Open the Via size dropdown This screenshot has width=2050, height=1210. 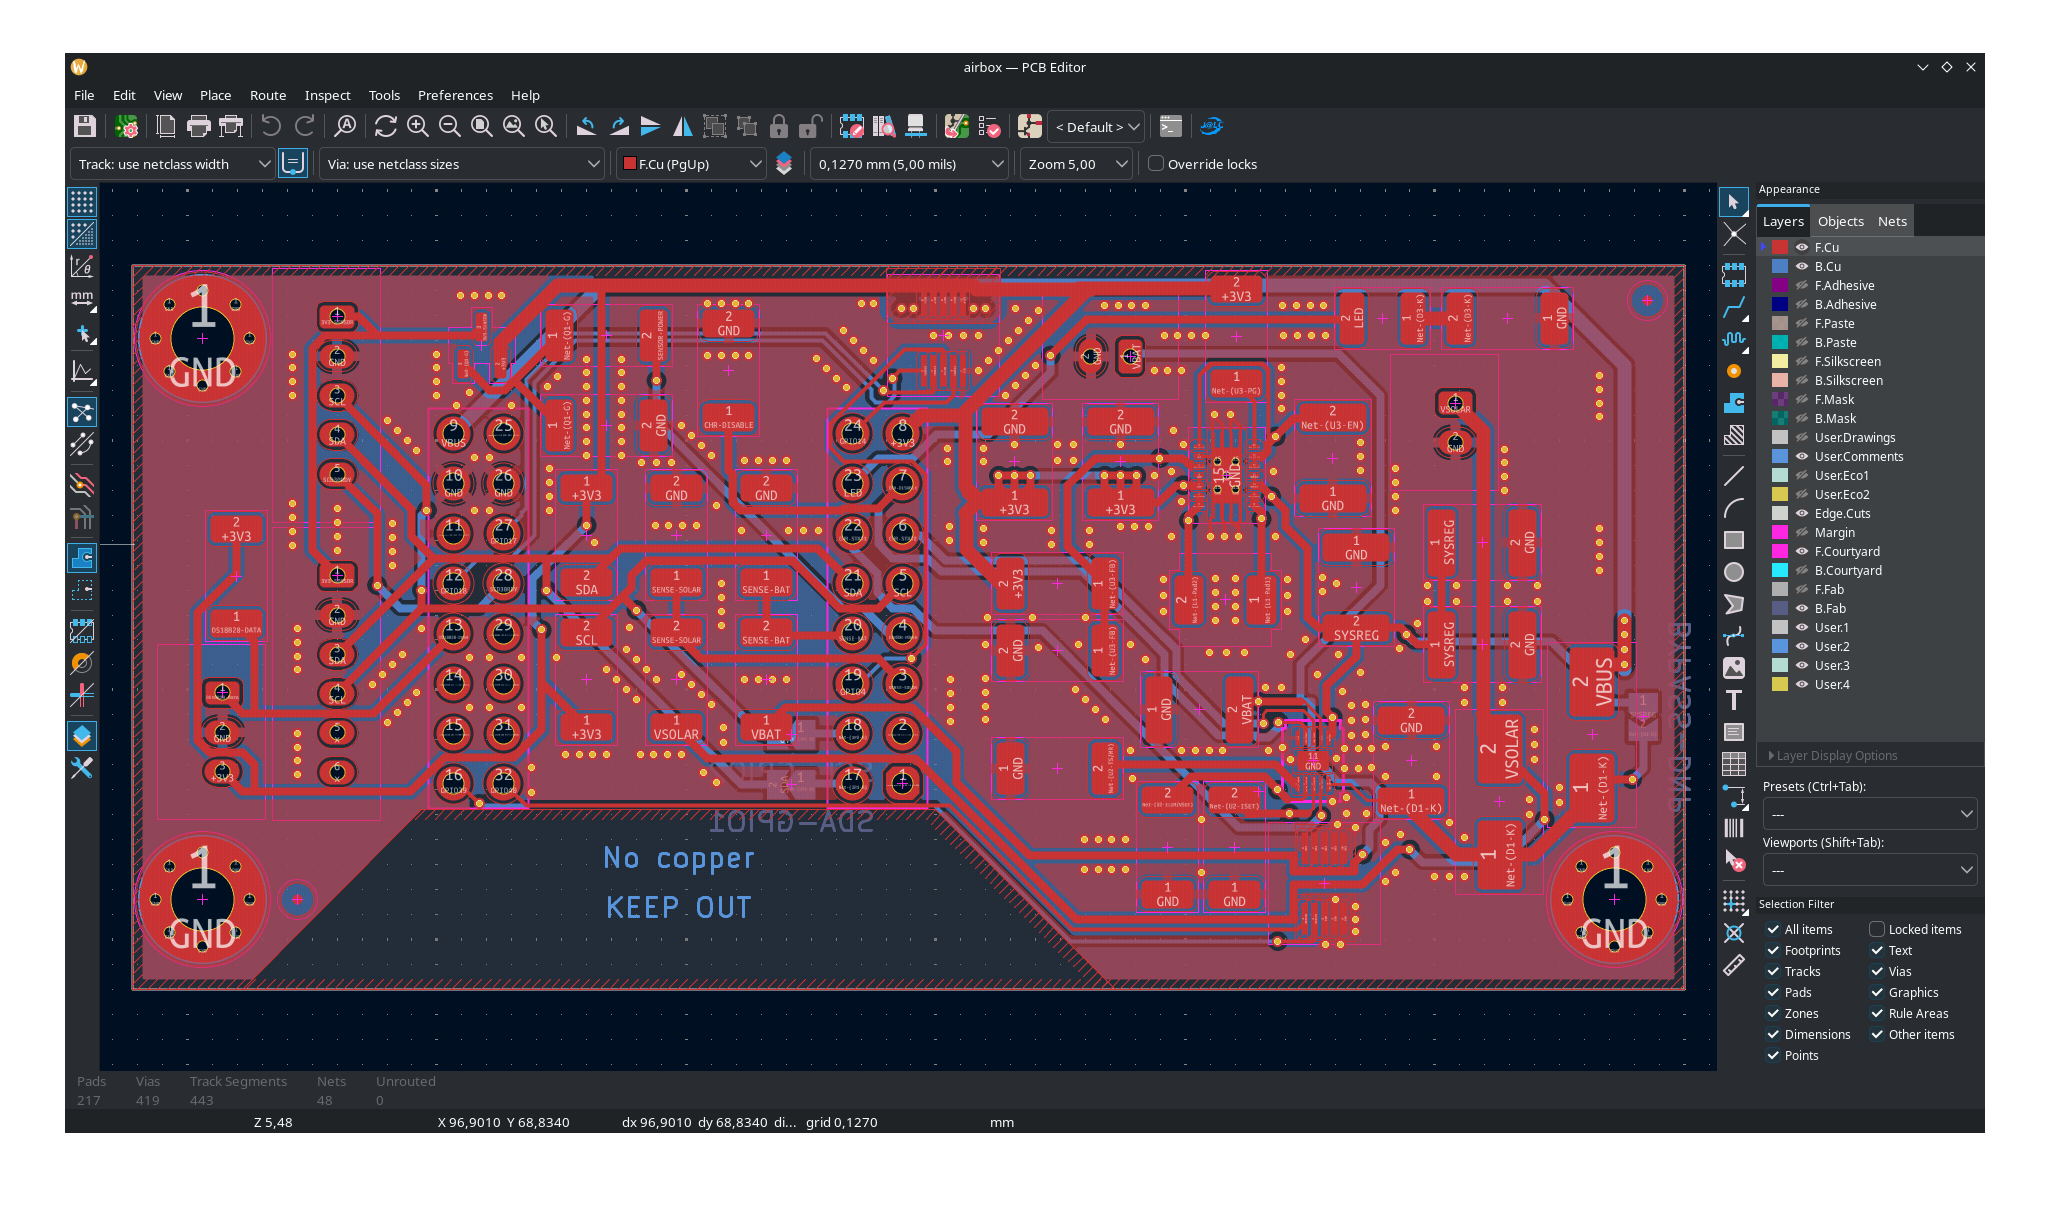pyautogui.click(x=462, y=164)
